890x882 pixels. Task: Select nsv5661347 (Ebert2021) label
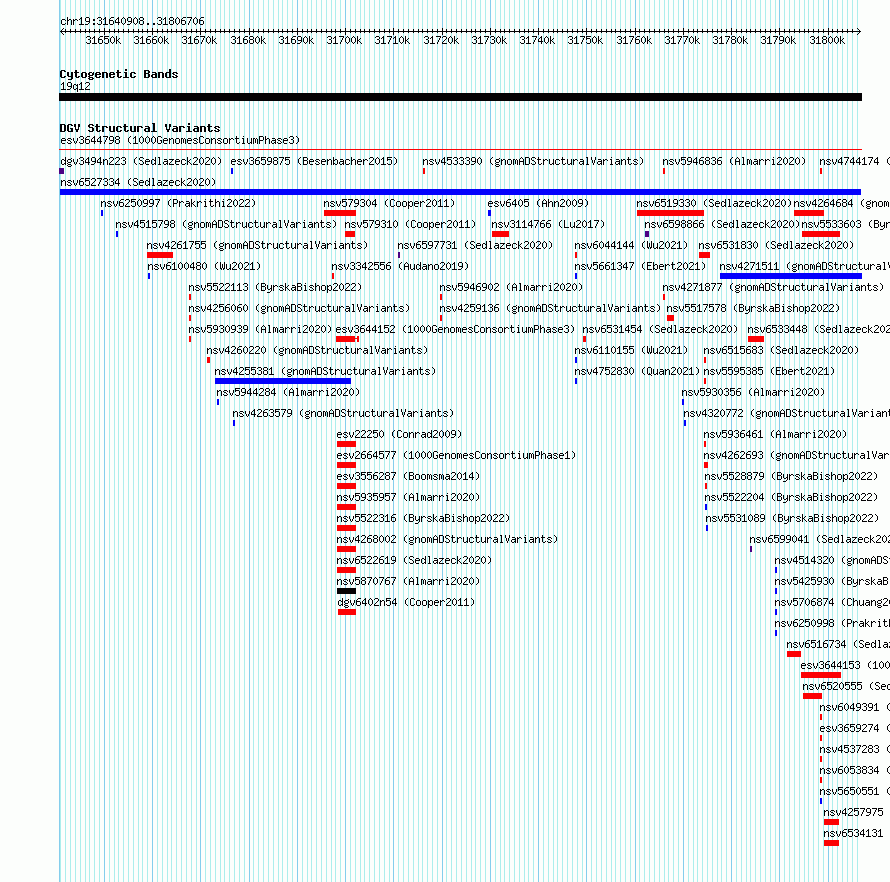click(x=640, y=266)
